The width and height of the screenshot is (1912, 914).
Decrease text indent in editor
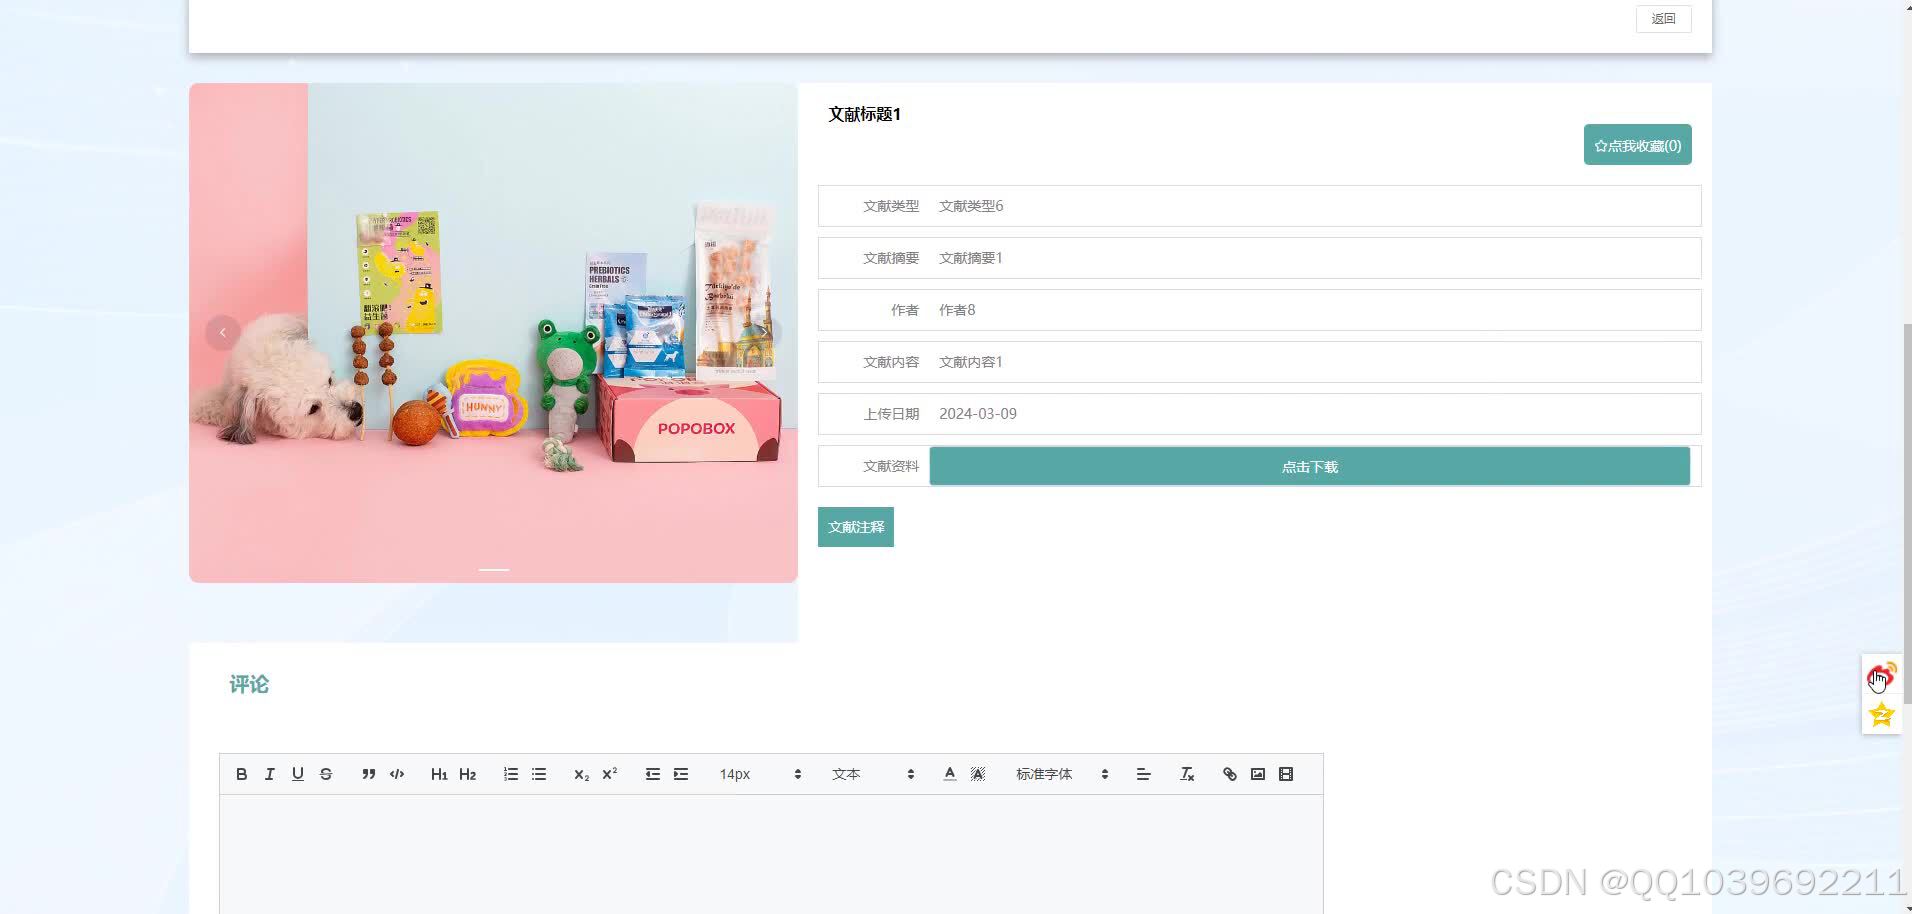click(x=653, y=774)
